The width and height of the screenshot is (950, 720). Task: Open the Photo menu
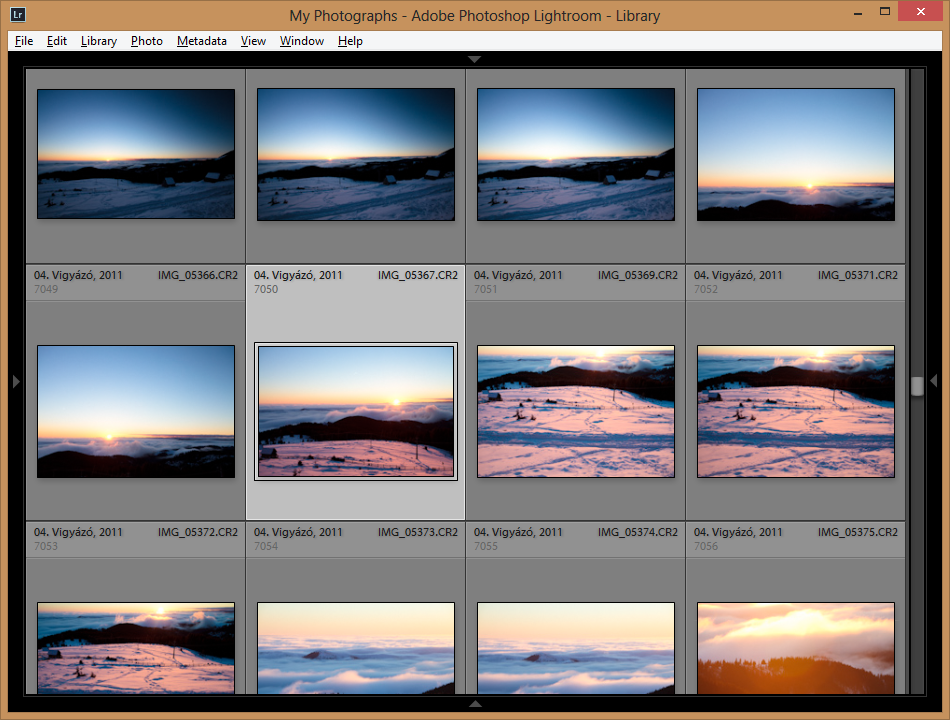tap(147, 41)
